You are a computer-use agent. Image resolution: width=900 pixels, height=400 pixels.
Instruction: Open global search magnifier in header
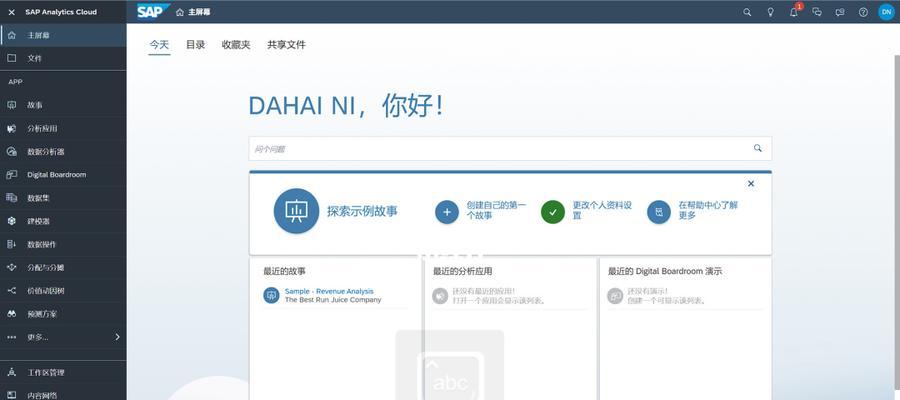pos(747,12)
